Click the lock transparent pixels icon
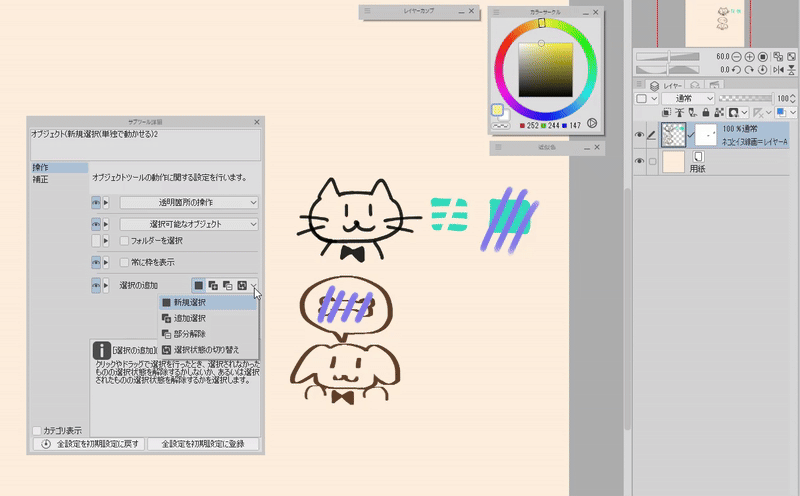The image size is (800, 496). (719, 112)
